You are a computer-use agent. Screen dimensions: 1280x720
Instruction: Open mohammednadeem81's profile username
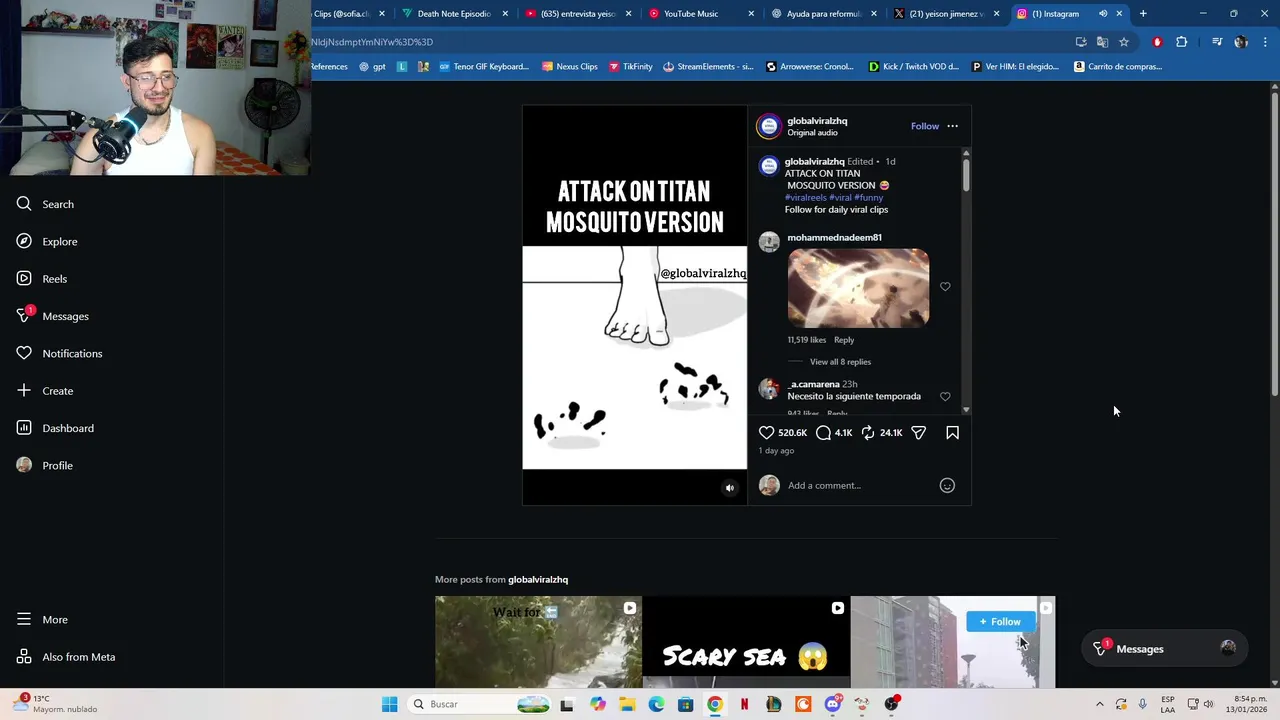click(834, 237)
